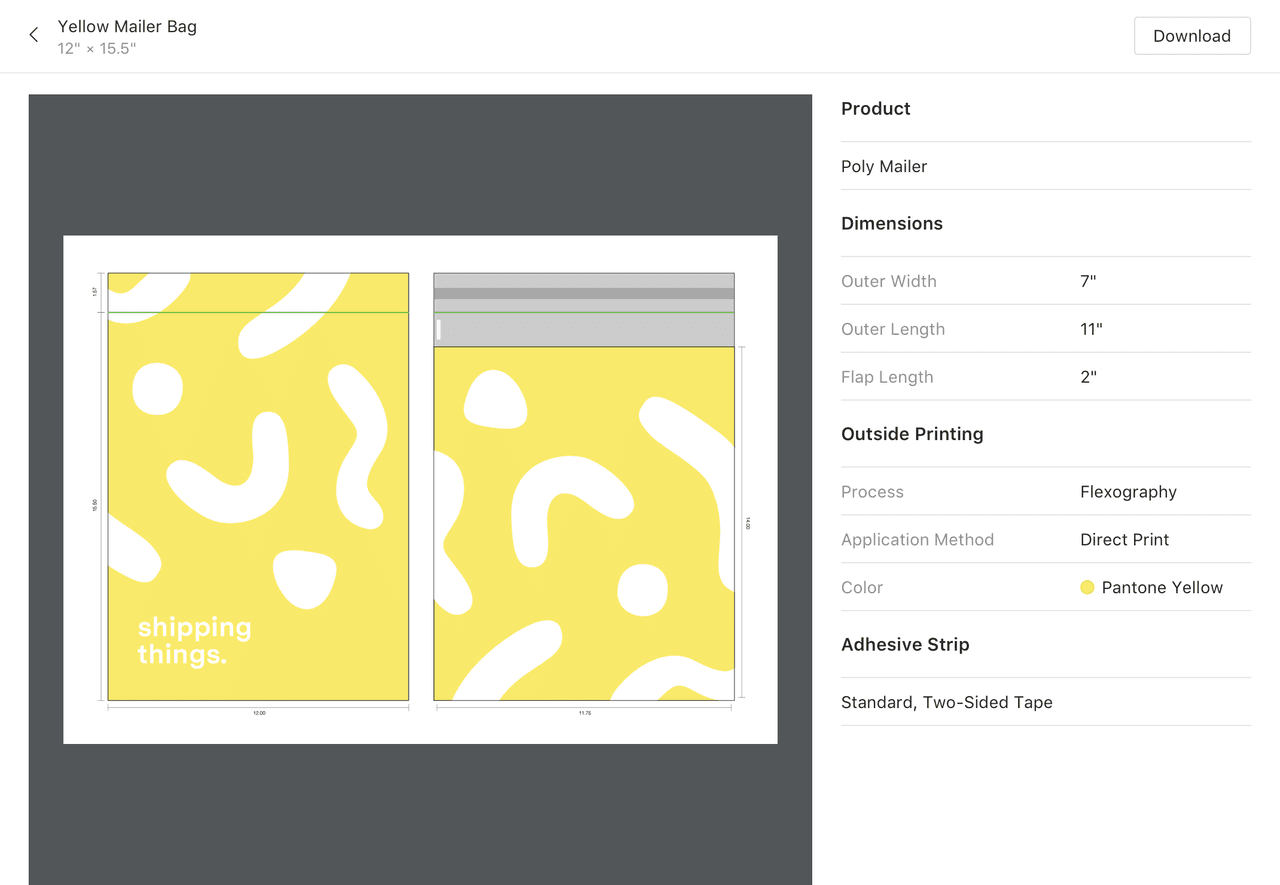
Task: Click the "shipping things." text on the mailer
Action: [194, 641]
